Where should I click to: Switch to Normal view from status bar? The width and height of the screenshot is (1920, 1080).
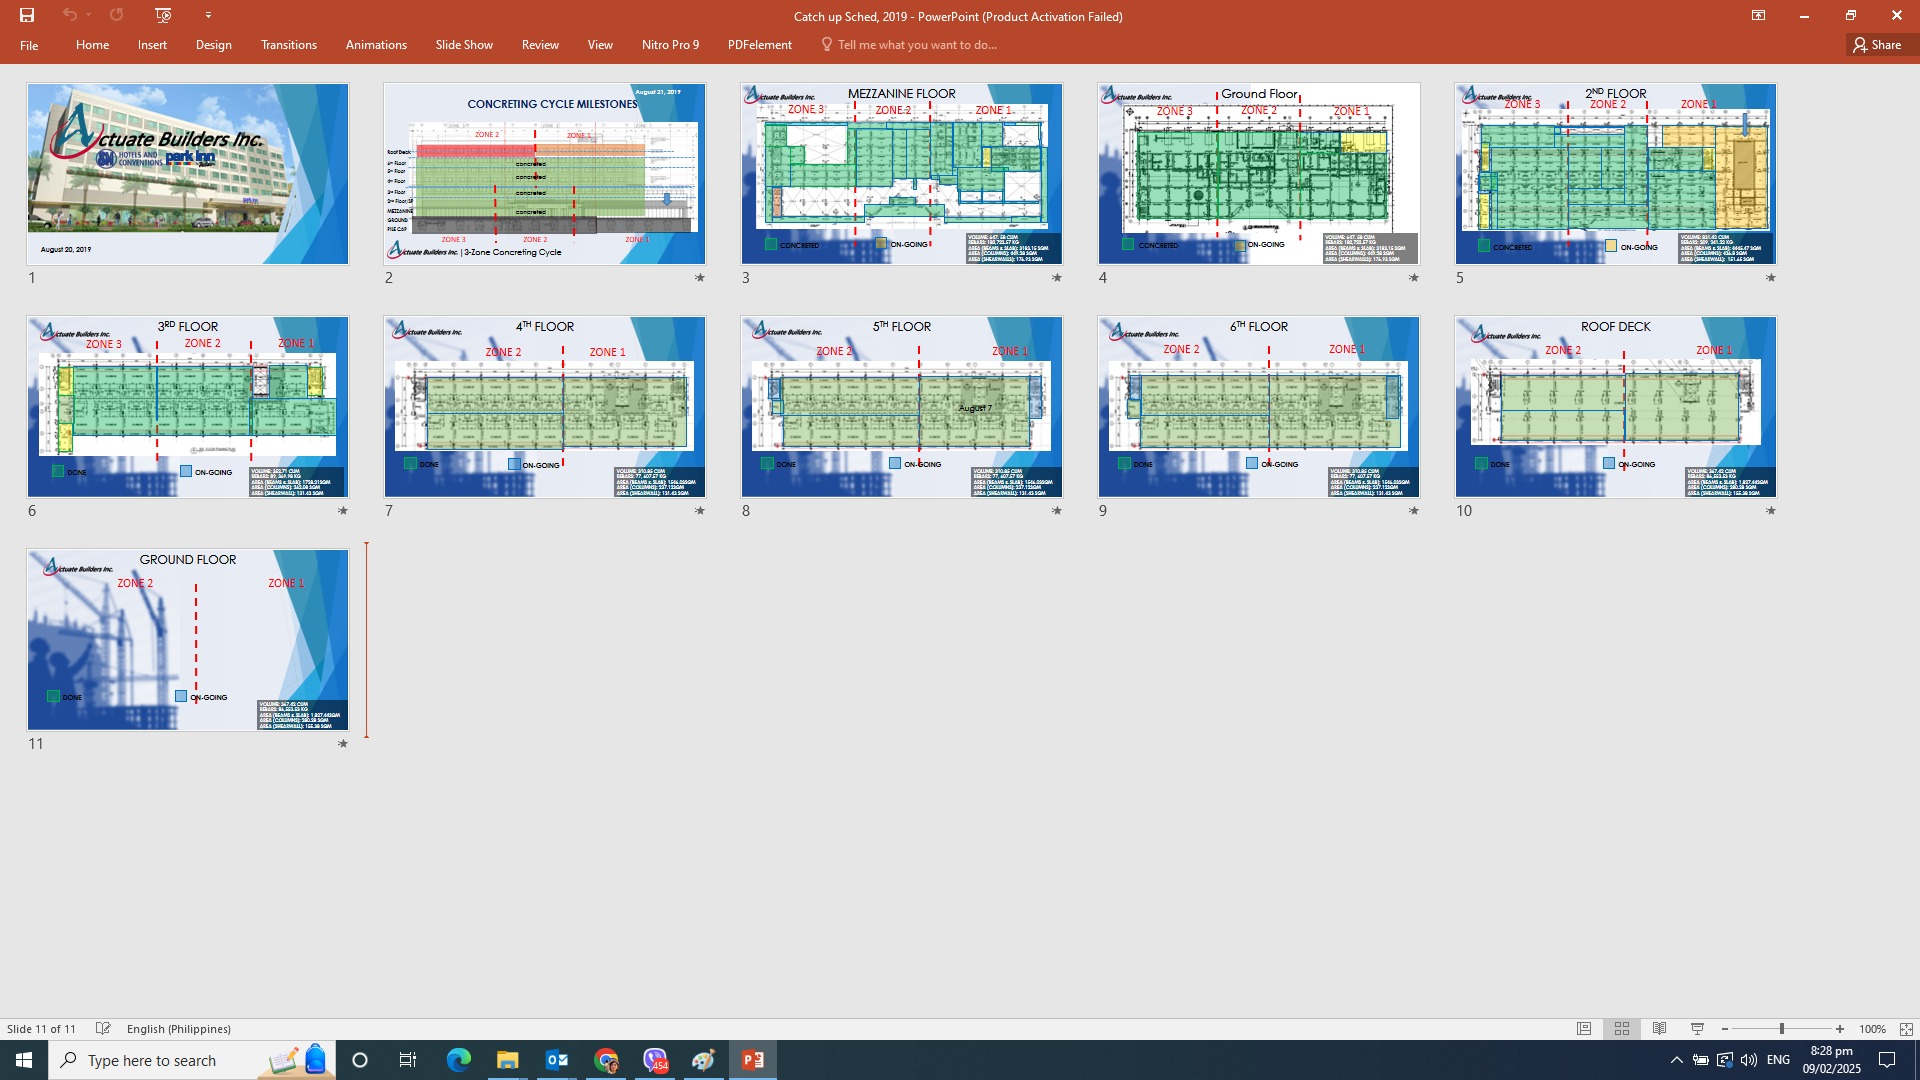(x=1584, y=1029)
